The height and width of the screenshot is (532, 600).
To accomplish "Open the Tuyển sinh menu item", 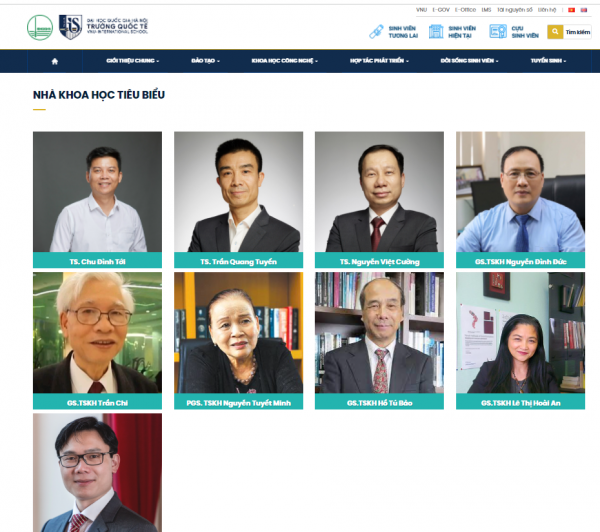I will 548,61.
